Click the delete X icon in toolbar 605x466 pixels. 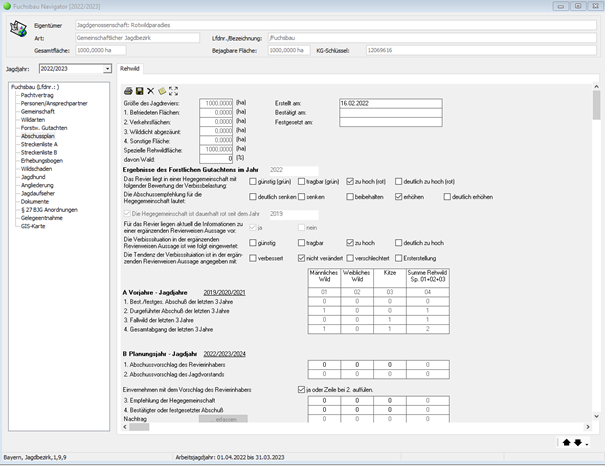point(150,90)
